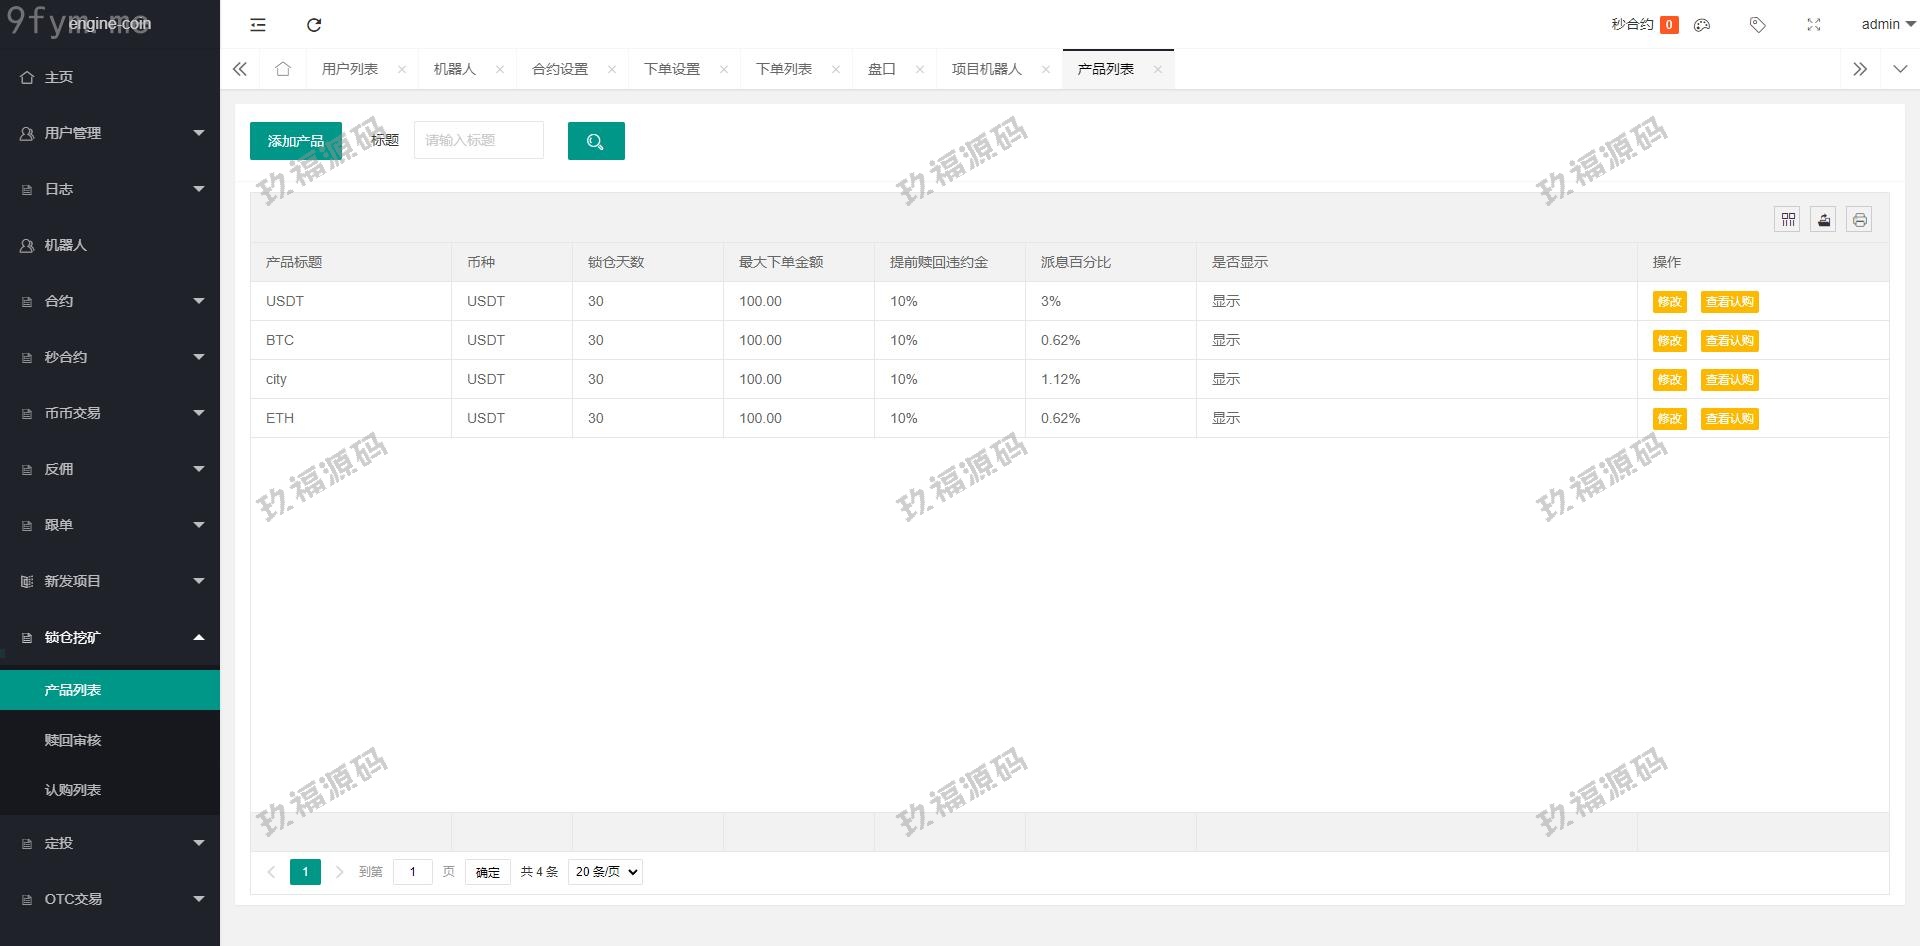The width and height of the screenshot is (1920, 946).
Task: Click the print table icon
Action: tap(1859, 220)
